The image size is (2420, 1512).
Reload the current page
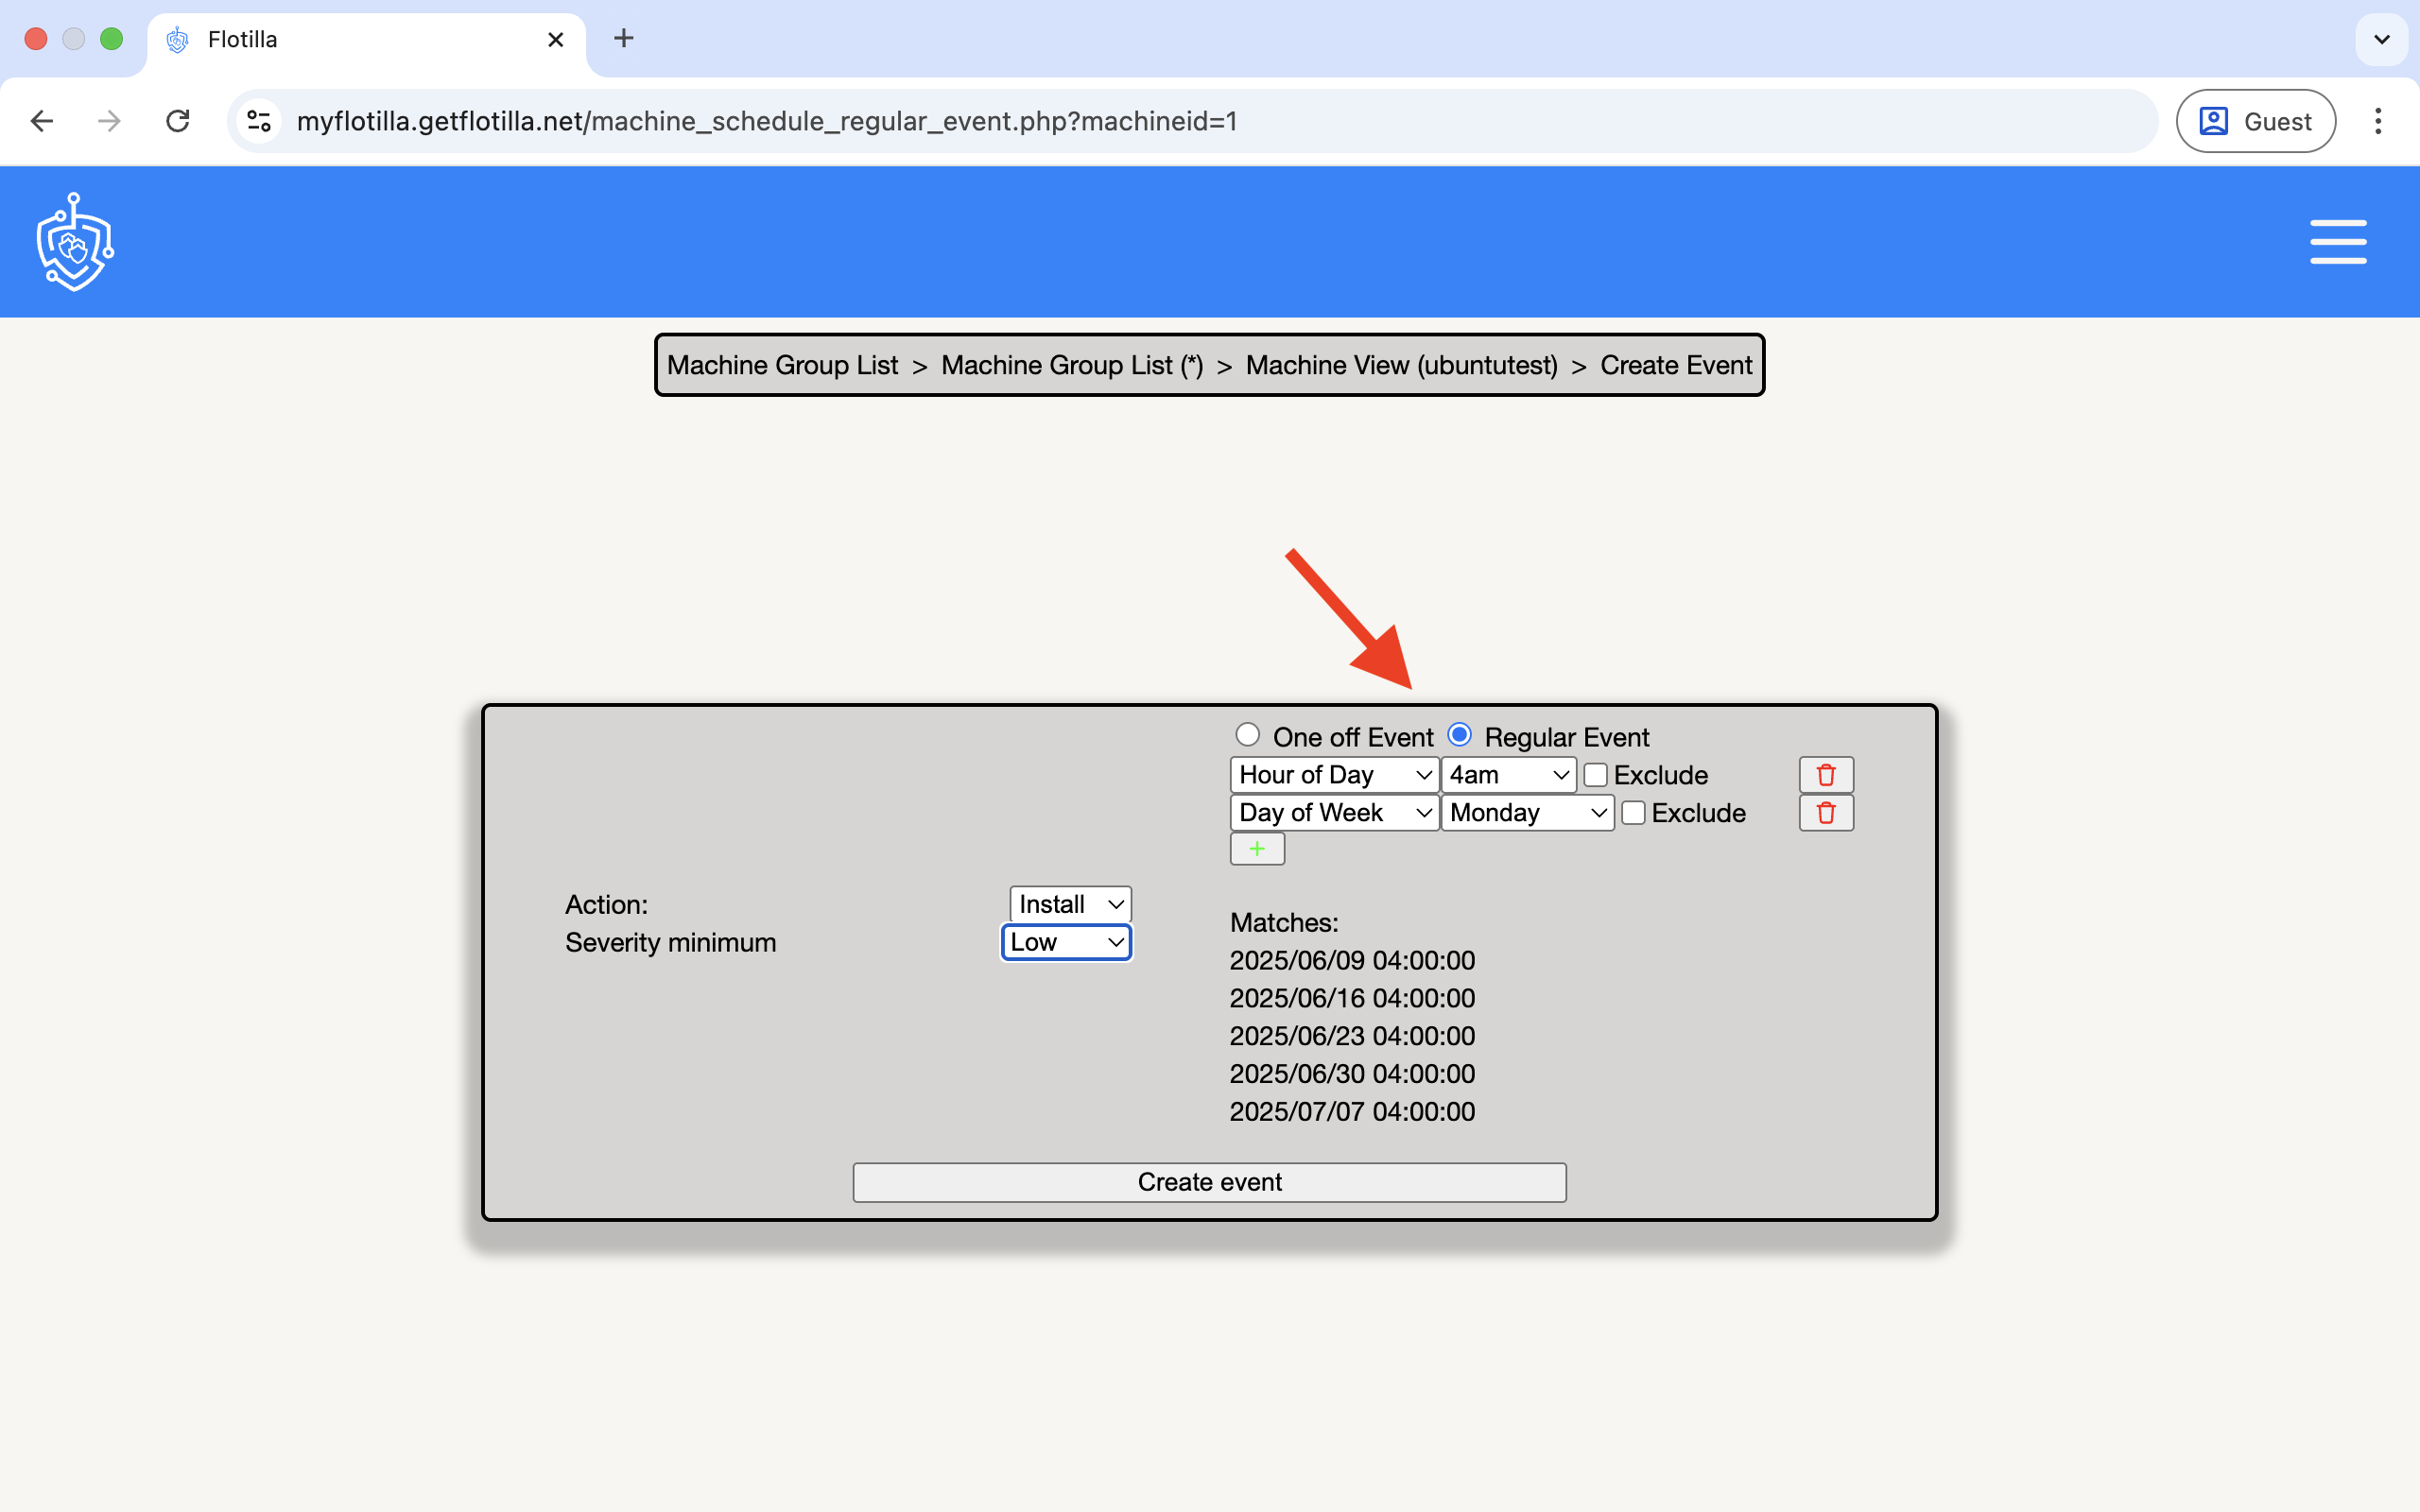coord(177,120)
